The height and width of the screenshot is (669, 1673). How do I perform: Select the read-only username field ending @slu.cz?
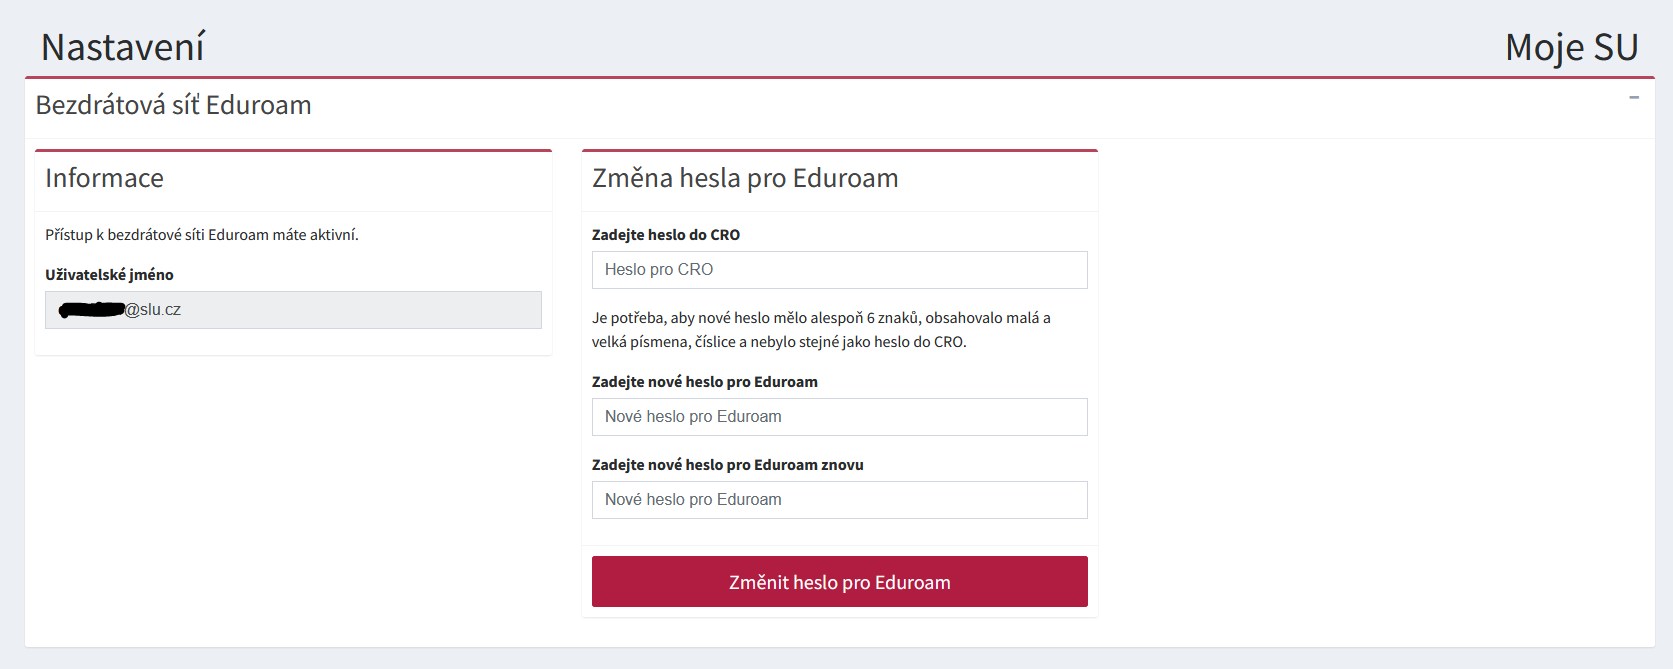(x=293, y=310)
